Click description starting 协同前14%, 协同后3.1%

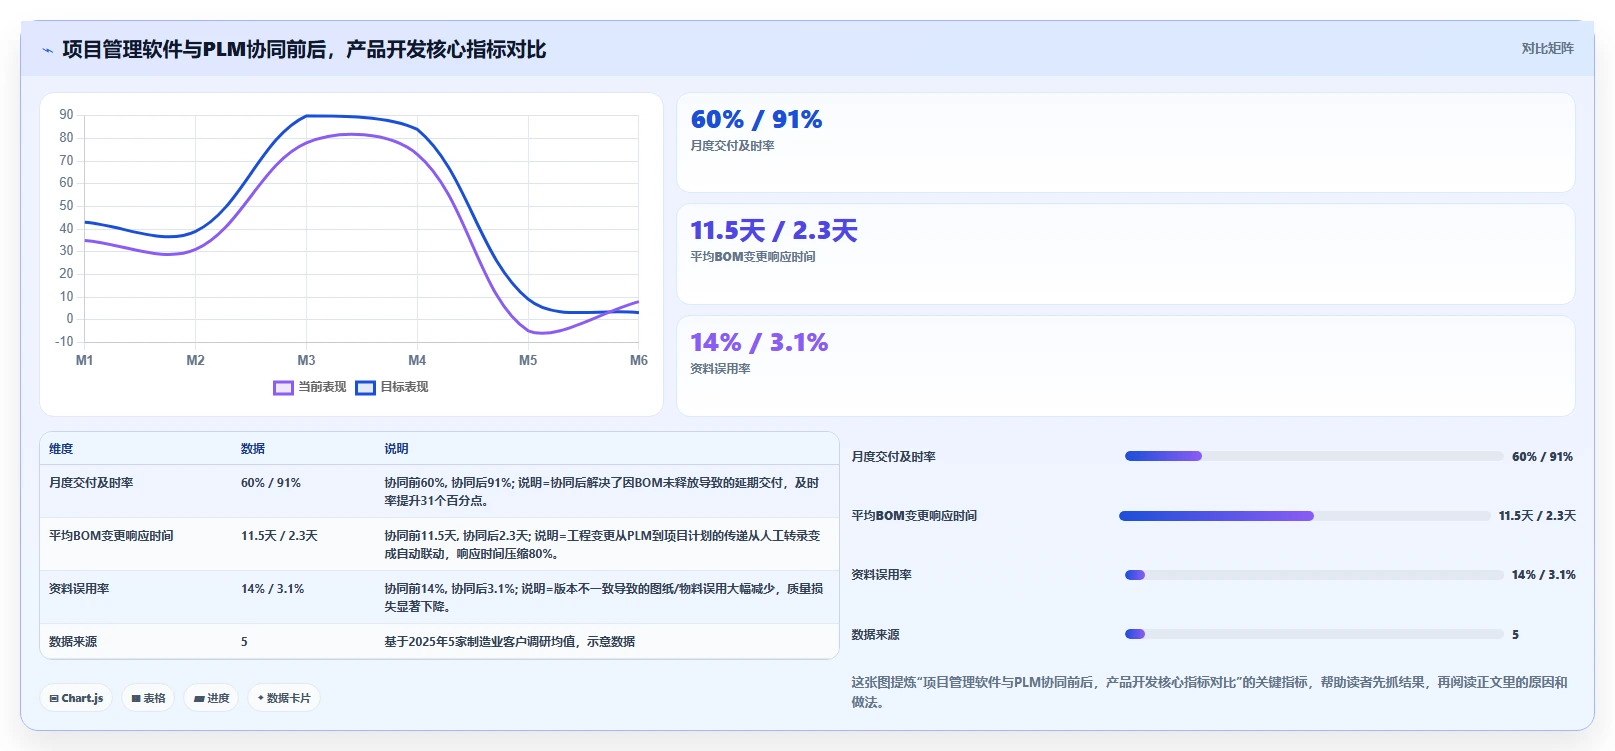[x=604, y=598]
